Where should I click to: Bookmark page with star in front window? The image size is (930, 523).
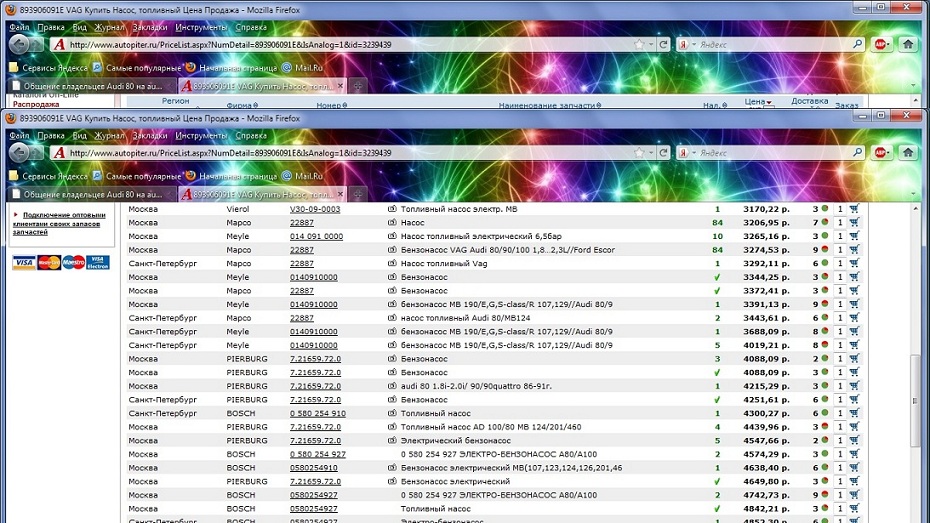[639, 153]
